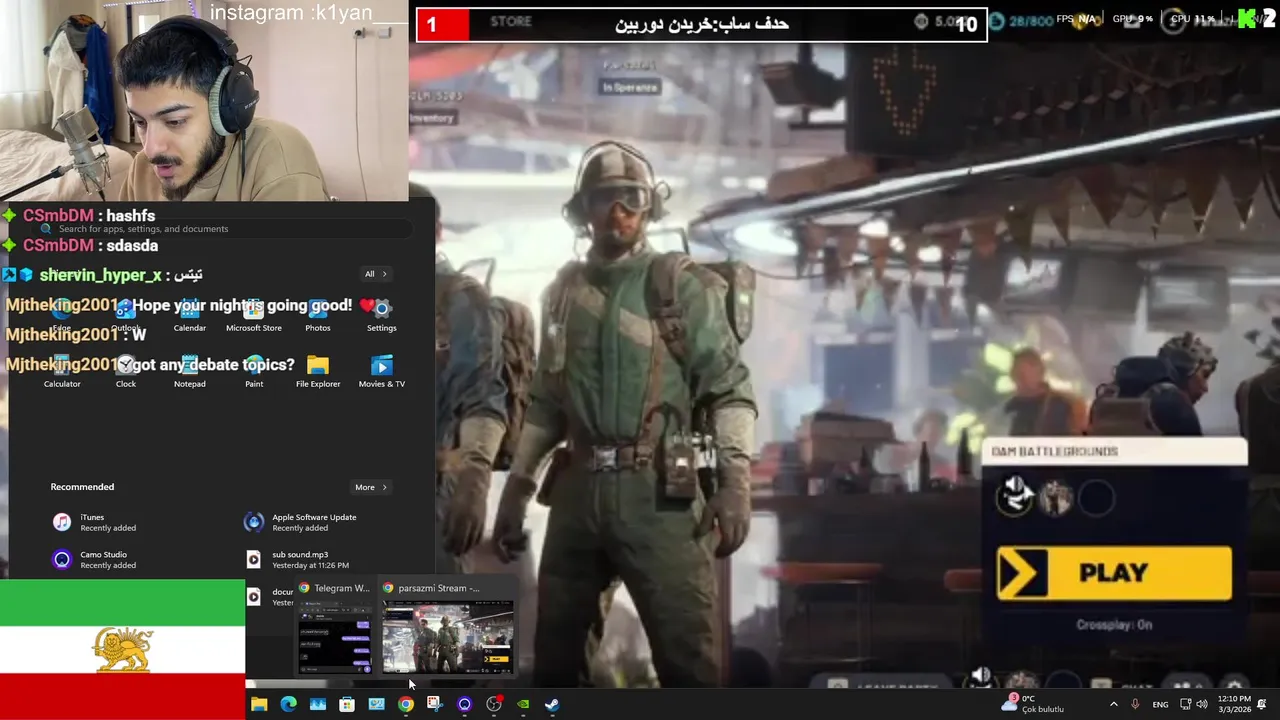Open volume speaker icon in system tray
The height and width of the screenshot is (720, 1280).
[x=1201, y=704]
